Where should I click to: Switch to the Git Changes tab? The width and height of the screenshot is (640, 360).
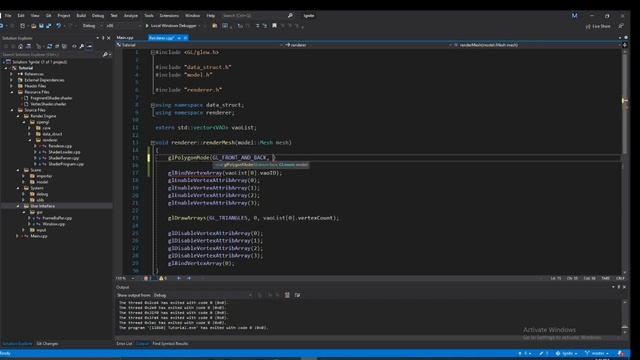coord(47,344)
